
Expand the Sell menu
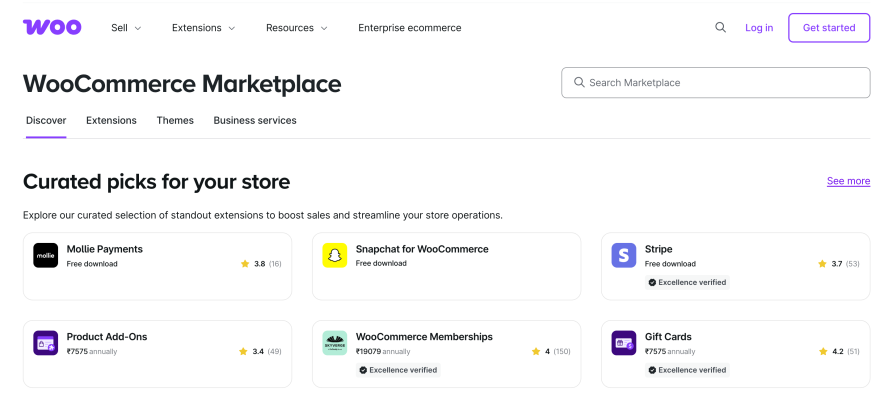click(x=126, y=28)
